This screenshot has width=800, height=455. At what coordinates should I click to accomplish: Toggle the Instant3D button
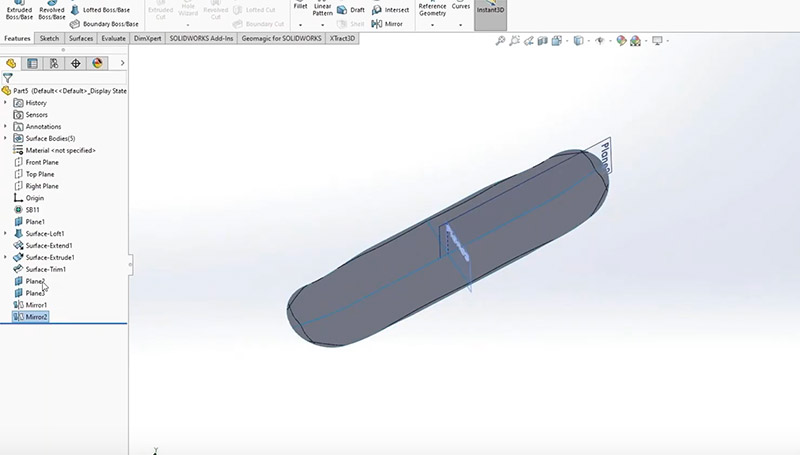(x=489, y=12)
